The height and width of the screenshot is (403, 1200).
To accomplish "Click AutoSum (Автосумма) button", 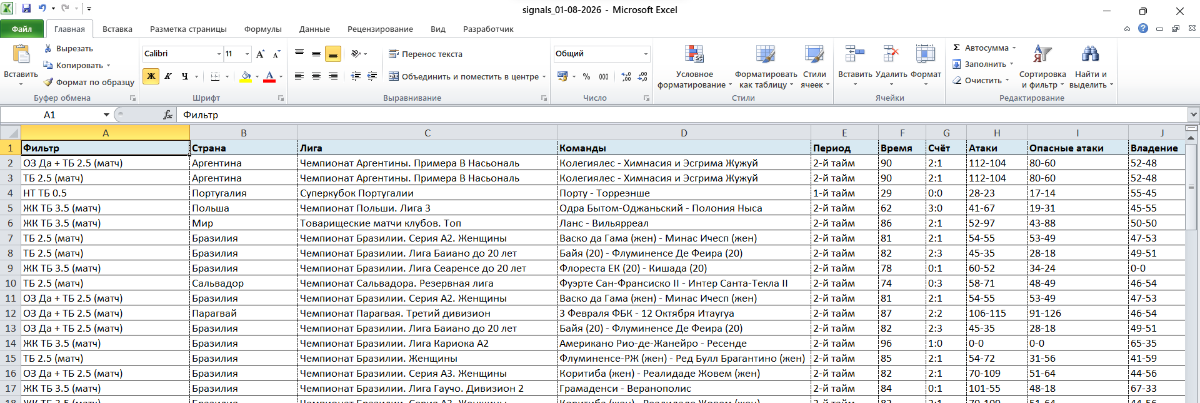I will (x=984, y=48).
